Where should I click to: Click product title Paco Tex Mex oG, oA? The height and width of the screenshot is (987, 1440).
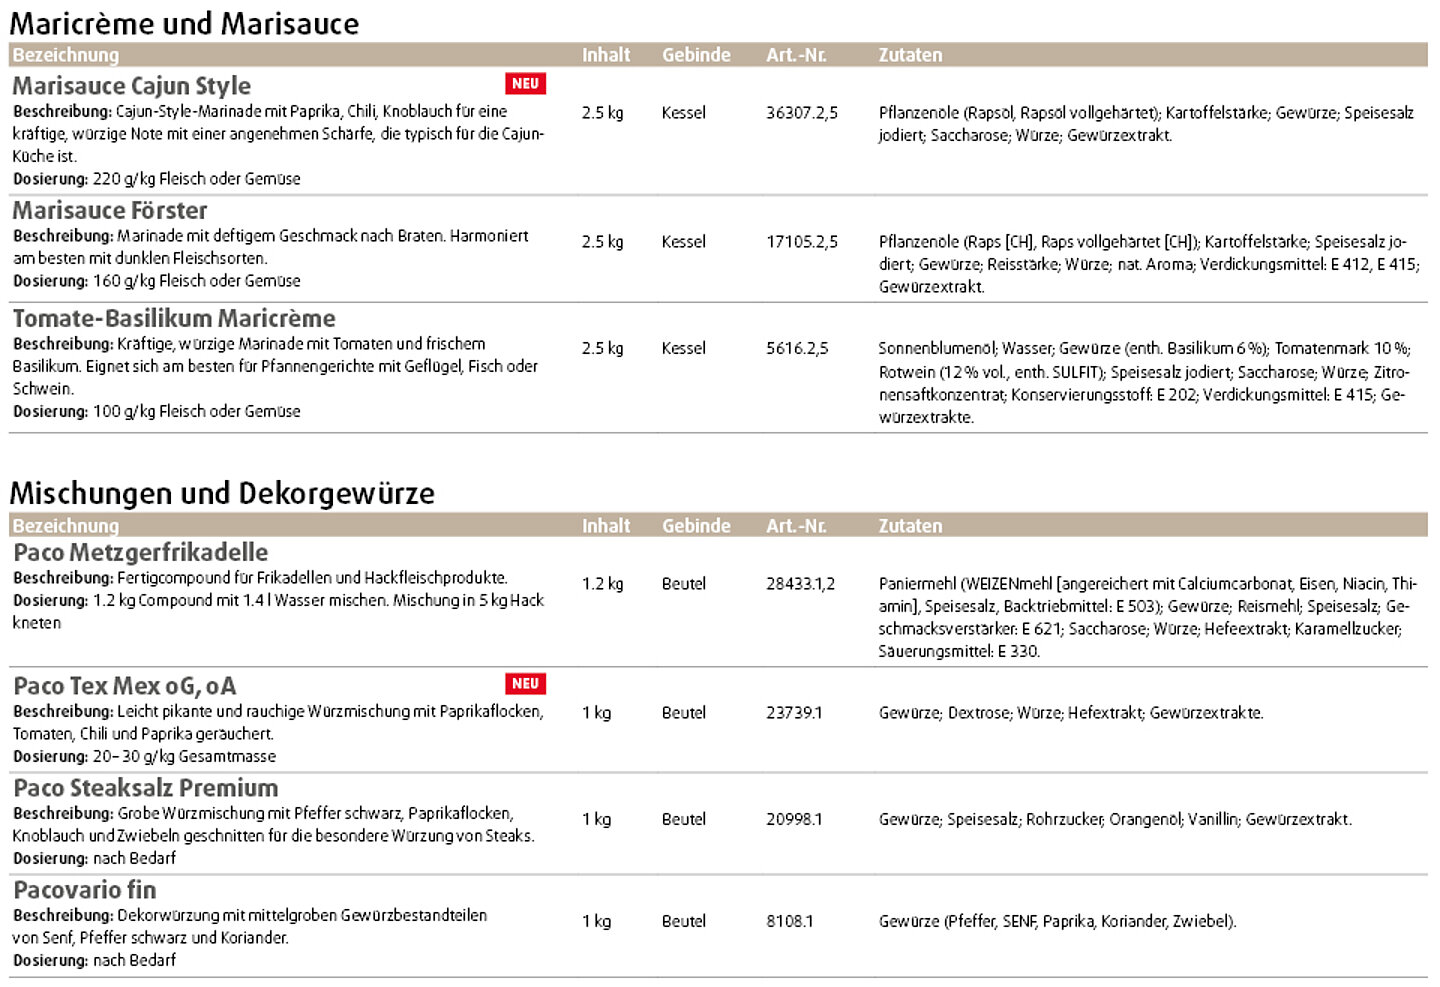pyautogui.click(x=125, y=686)
